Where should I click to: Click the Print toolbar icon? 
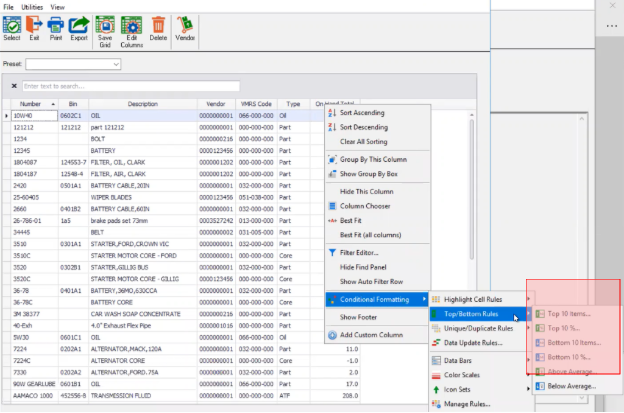(x=56, y=25)
